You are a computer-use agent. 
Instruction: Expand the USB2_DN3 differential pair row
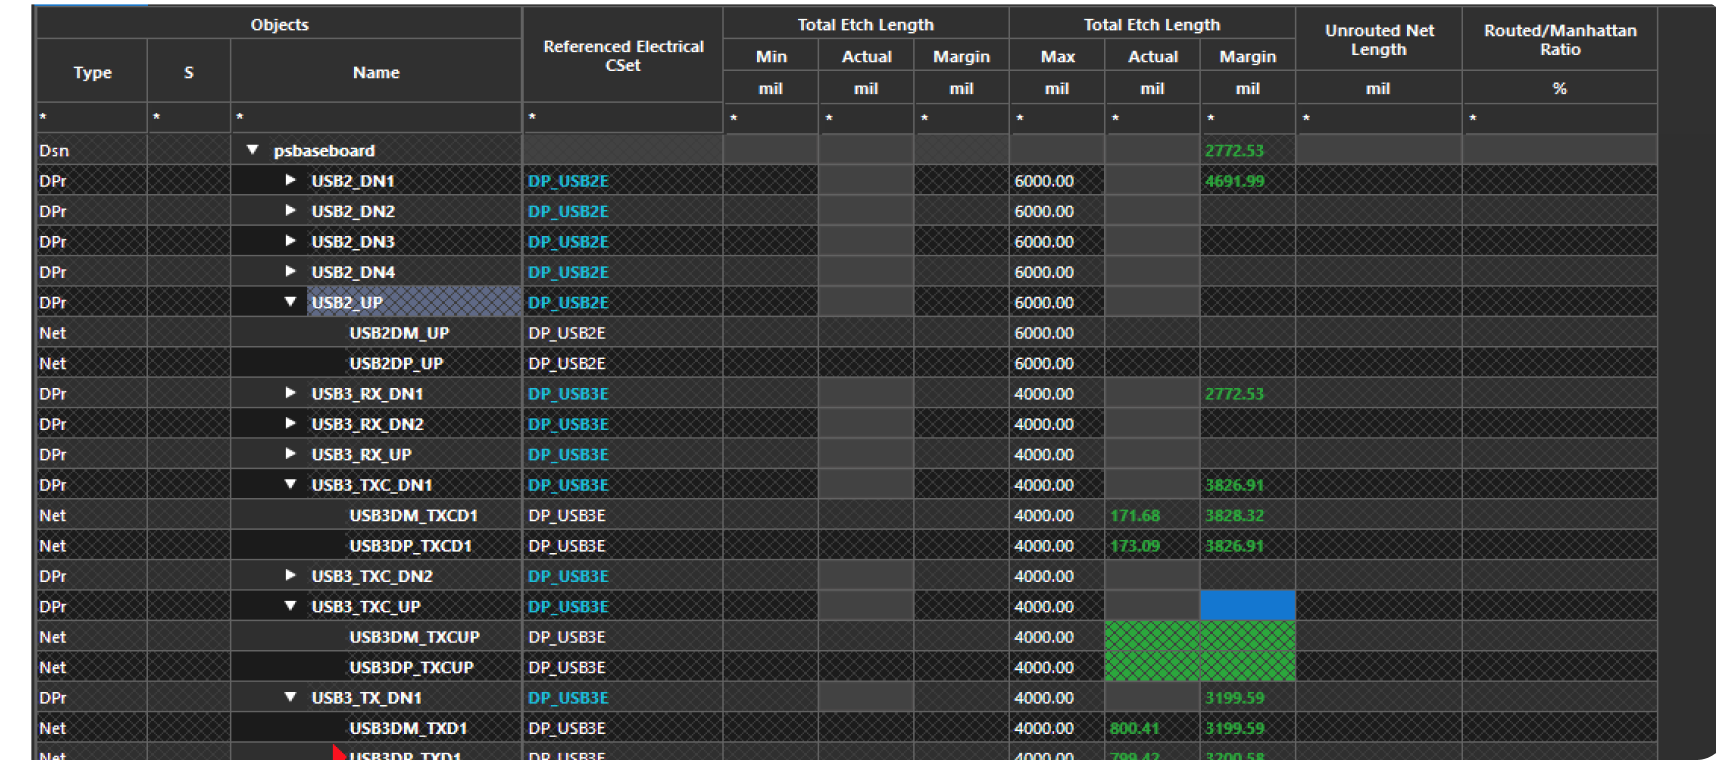pyautogui.click(x=290, y=241)
